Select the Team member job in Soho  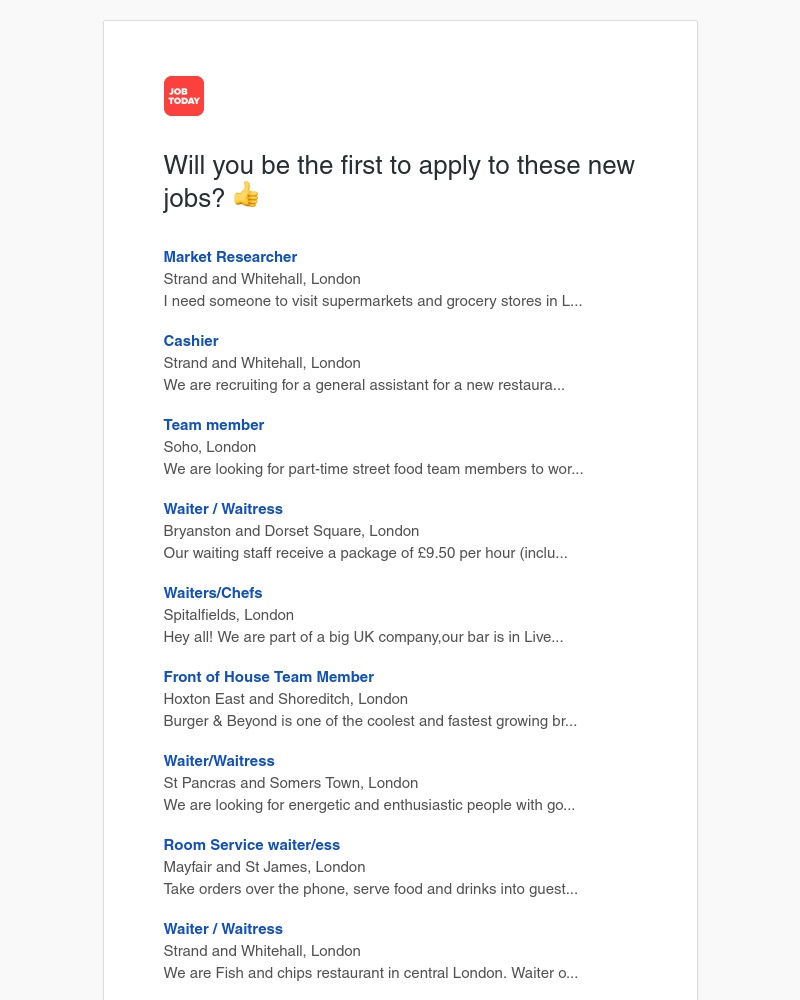pos(214,425)
